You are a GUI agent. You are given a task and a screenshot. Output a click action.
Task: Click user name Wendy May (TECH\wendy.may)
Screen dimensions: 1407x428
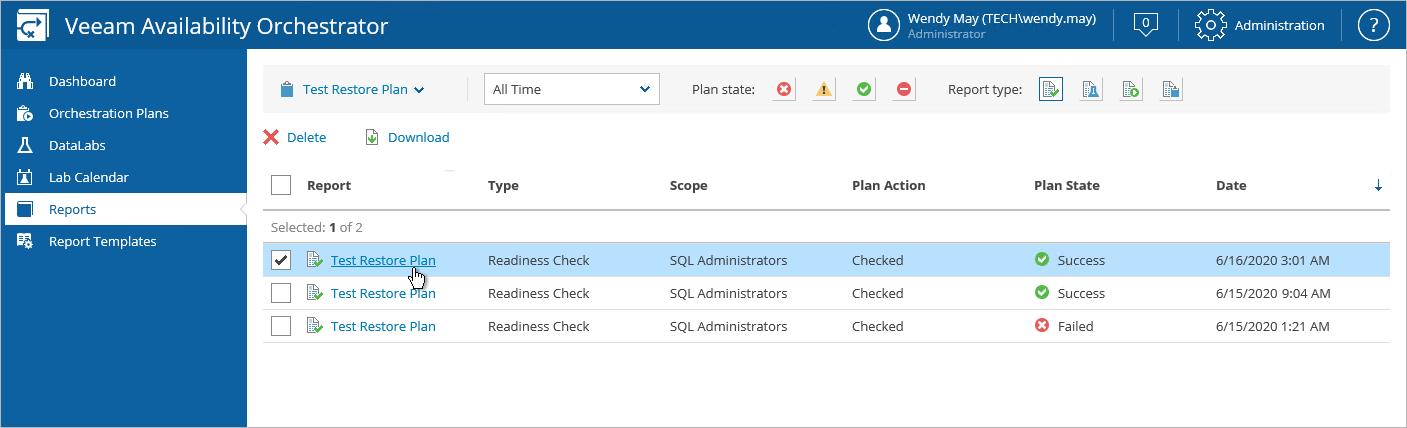1002,18
